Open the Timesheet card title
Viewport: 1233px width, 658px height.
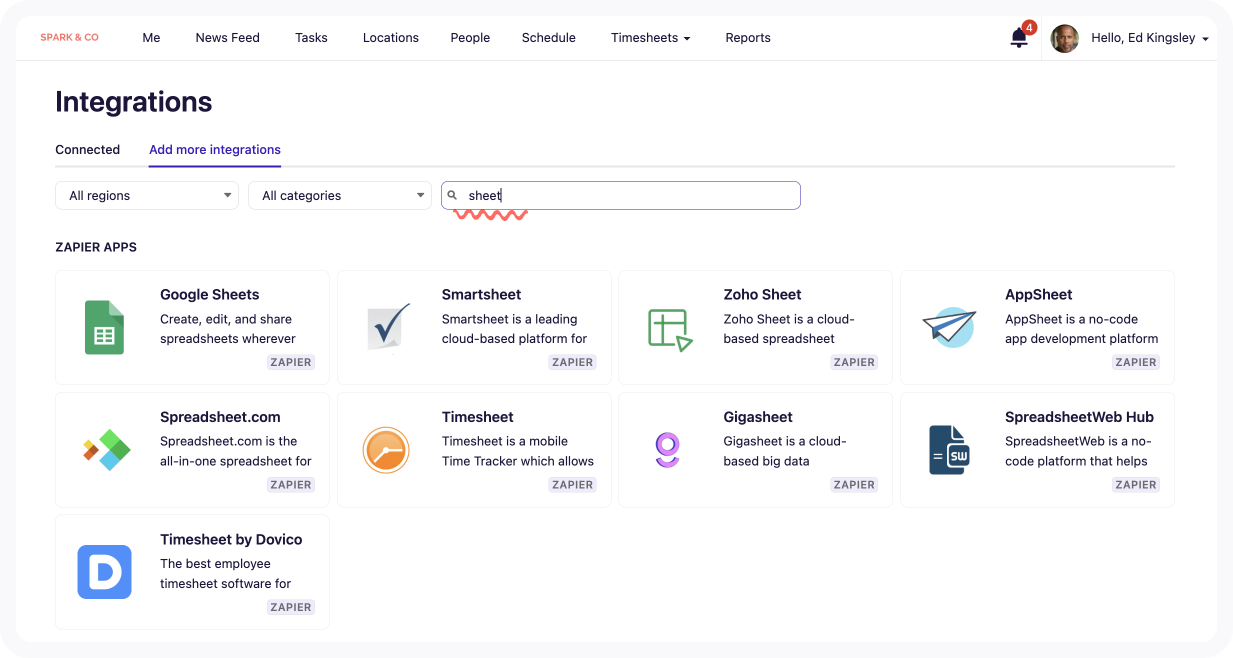(x=478, y=417)
